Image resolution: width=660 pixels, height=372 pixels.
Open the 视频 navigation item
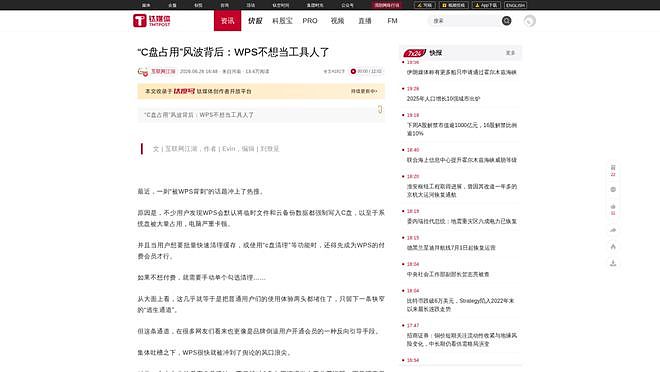click(x=337, y=21)
